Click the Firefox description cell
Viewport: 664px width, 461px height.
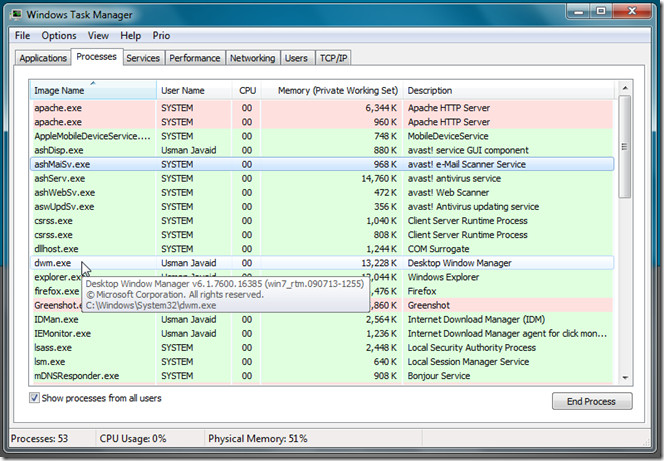422,291
